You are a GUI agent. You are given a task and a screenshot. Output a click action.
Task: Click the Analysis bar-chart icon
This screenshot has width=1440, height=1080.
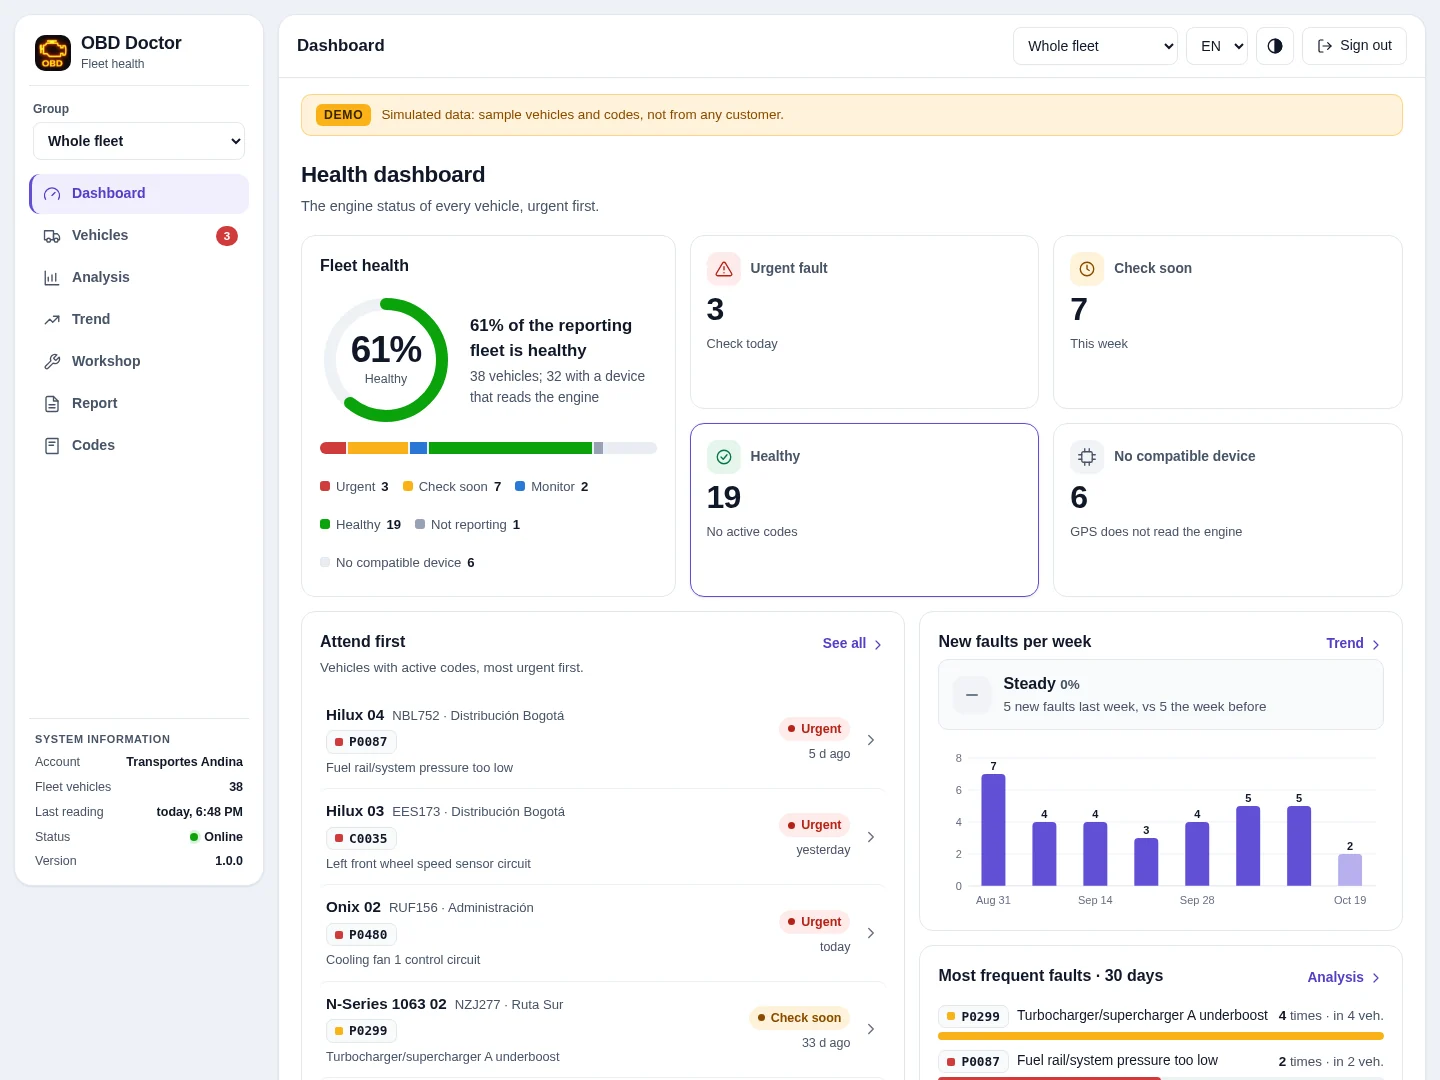tap(52, 278)
